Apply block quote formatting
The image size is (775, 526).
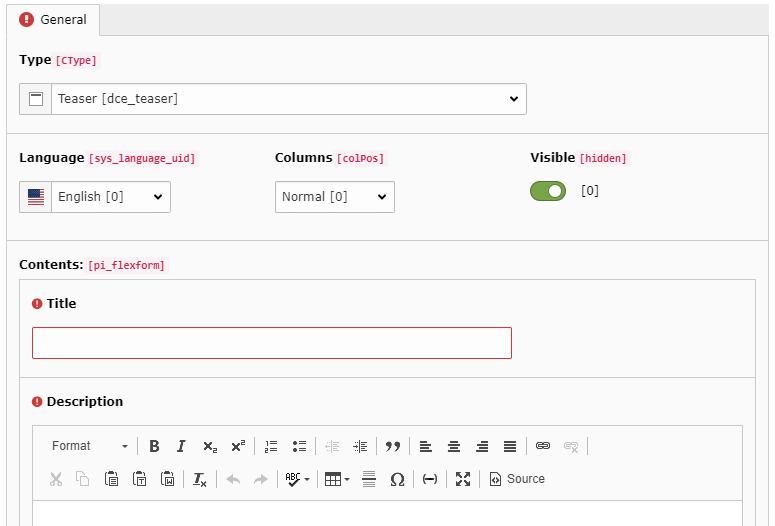coord(393,446)
